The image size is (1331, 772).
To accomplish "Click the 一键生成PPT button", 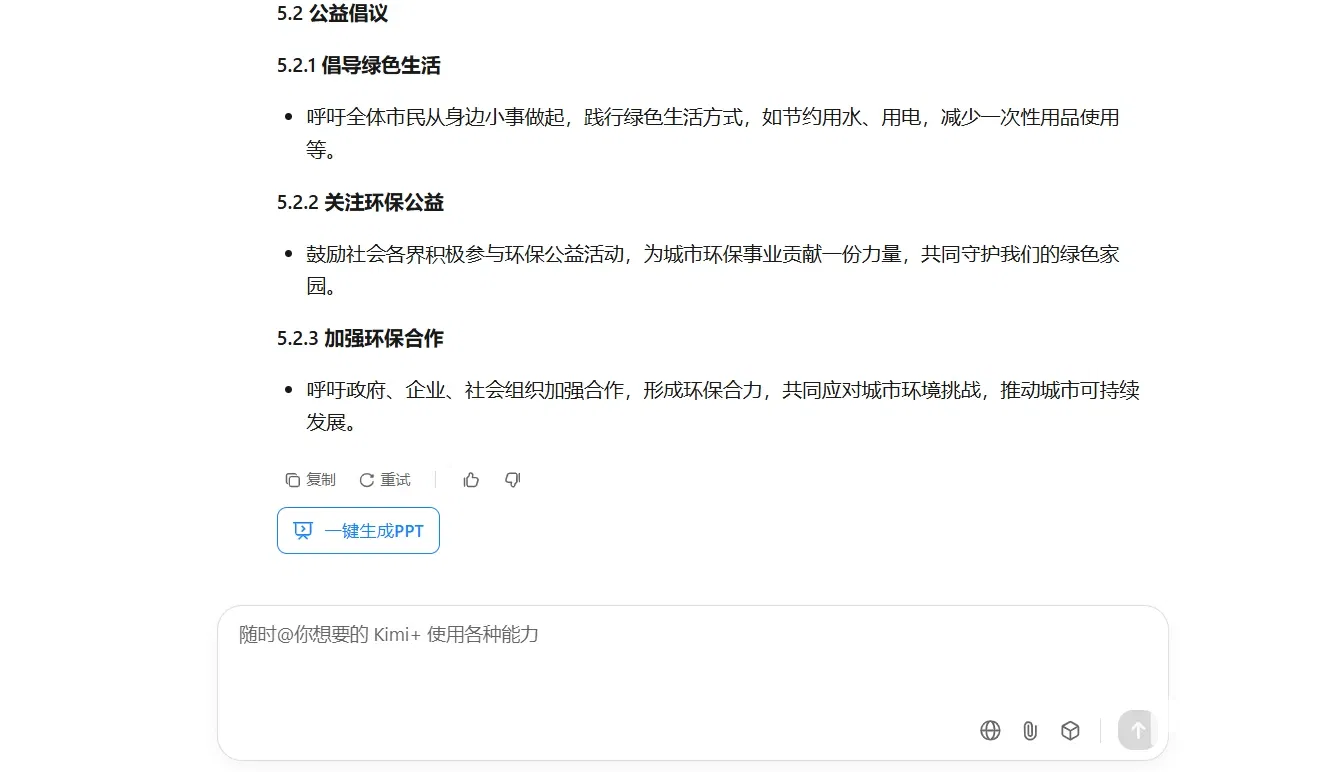I will tap(358, 531).
